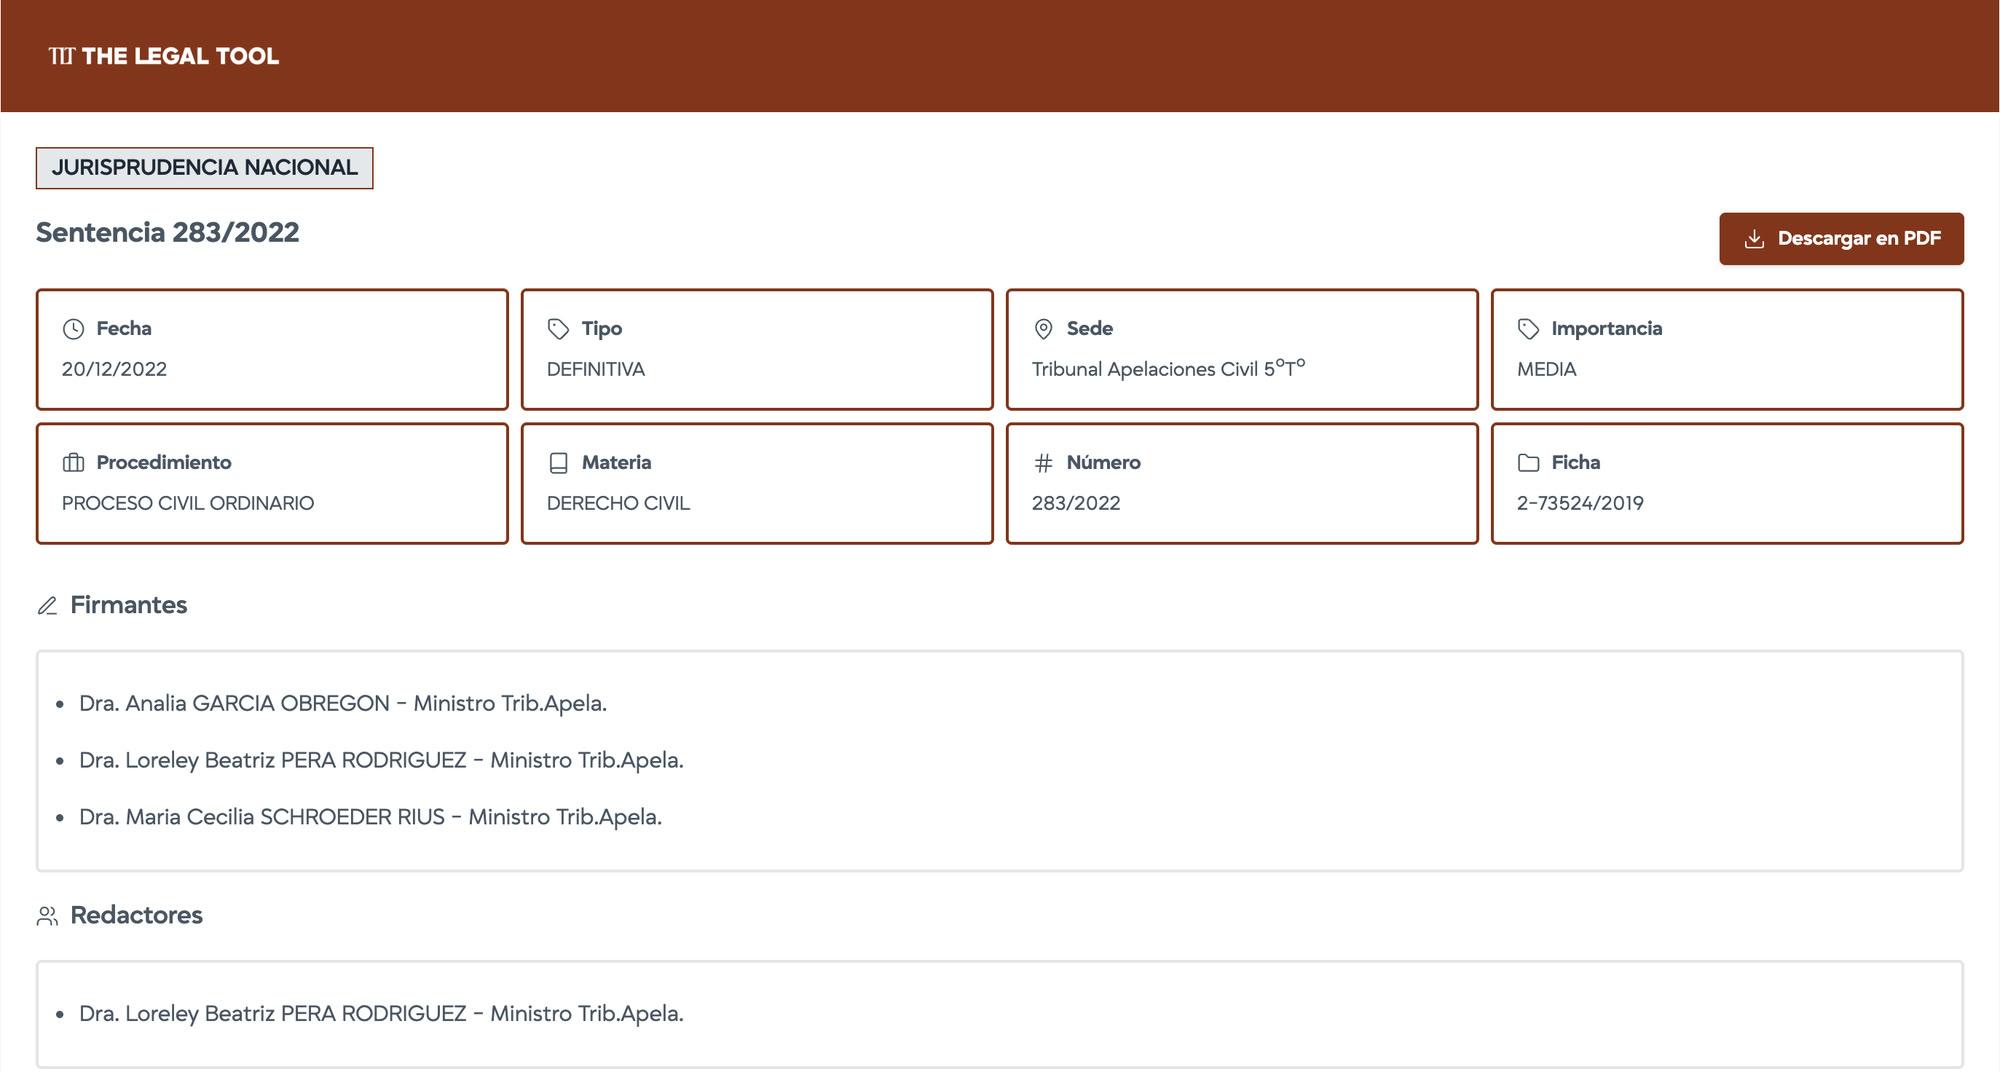Select the DERECHO CIVIL value
This screenshot has height=1072, width=2000.
click(x=618, y=503)
